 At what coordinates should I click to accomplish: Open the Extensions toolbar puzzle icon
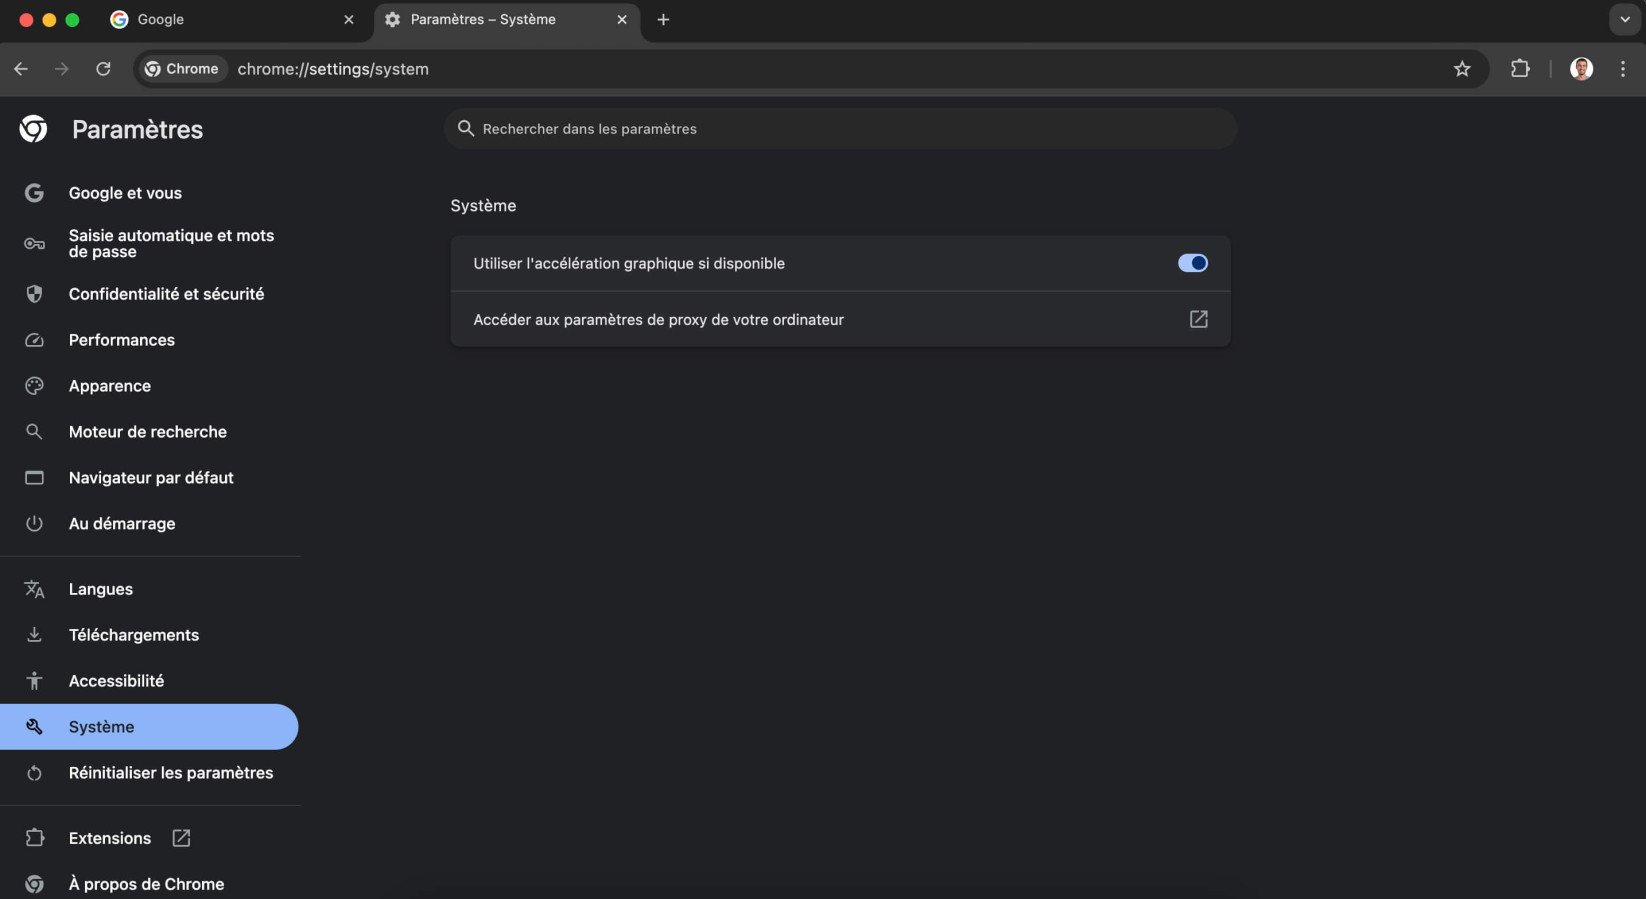[x=1520, y=69]
